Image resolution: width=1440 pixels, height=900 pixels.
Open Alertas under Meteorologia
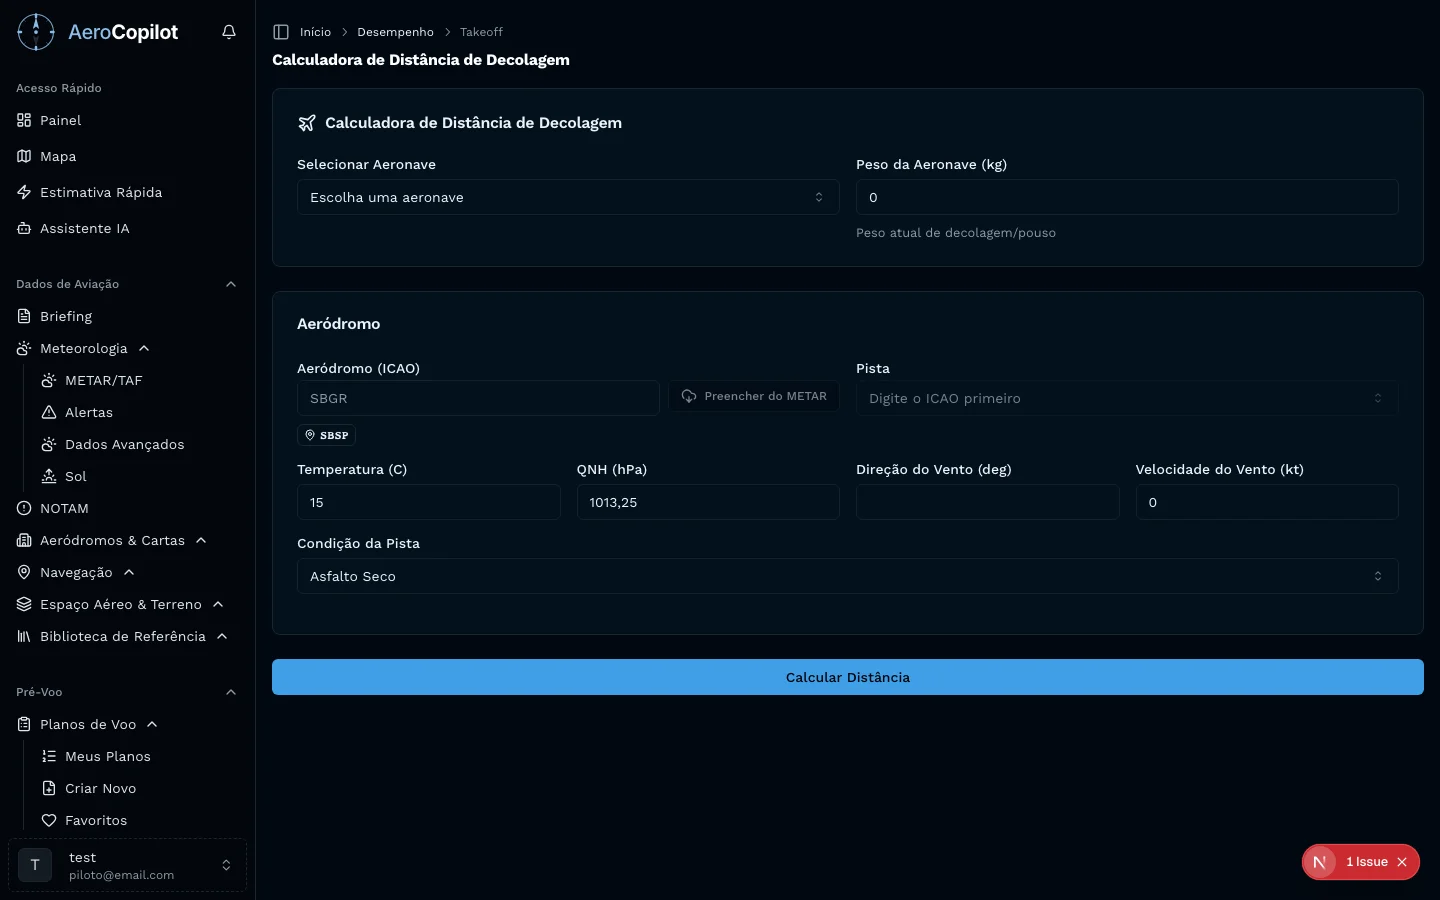coord(88,412)
